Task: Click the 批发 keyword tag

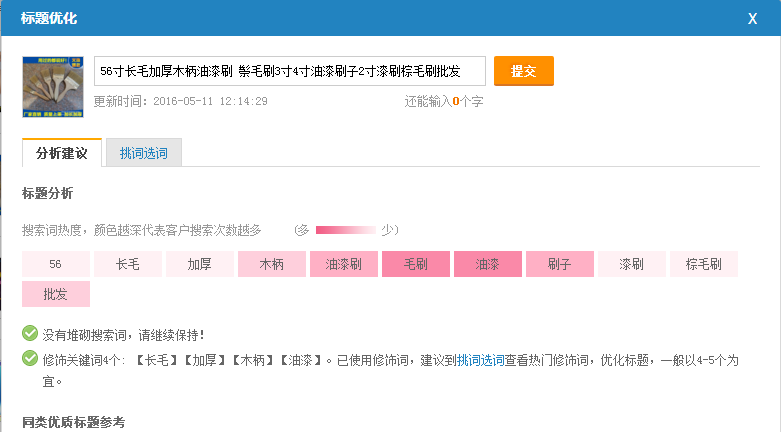Action: point(55,295)
